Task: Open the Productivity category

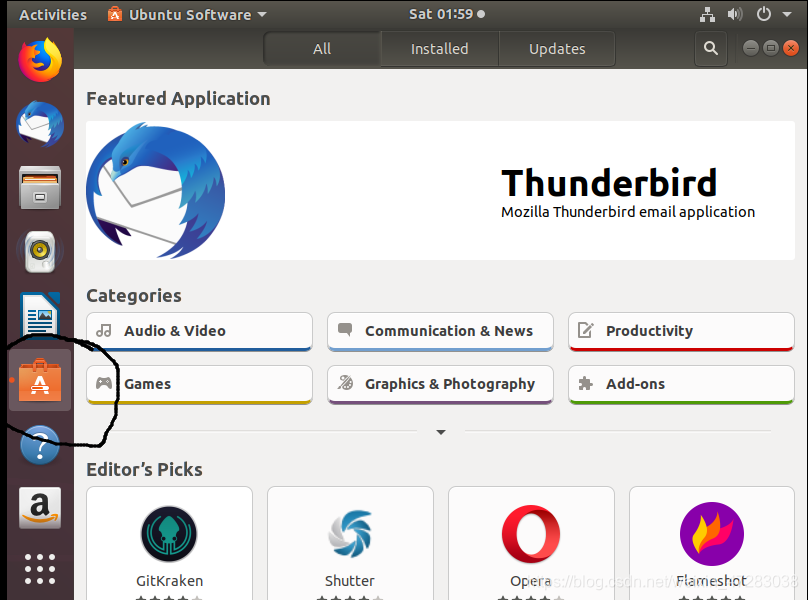Action: pos(681,331)
